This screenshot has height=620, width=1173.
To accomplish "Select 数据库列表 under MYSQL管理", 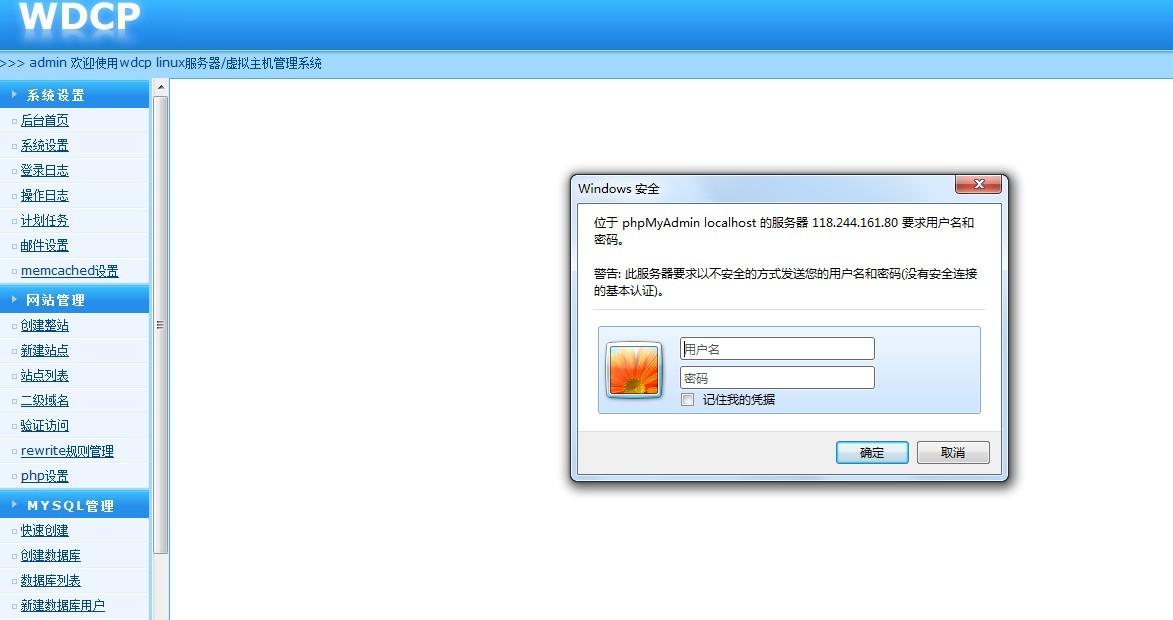I will (x=51, y=580).
